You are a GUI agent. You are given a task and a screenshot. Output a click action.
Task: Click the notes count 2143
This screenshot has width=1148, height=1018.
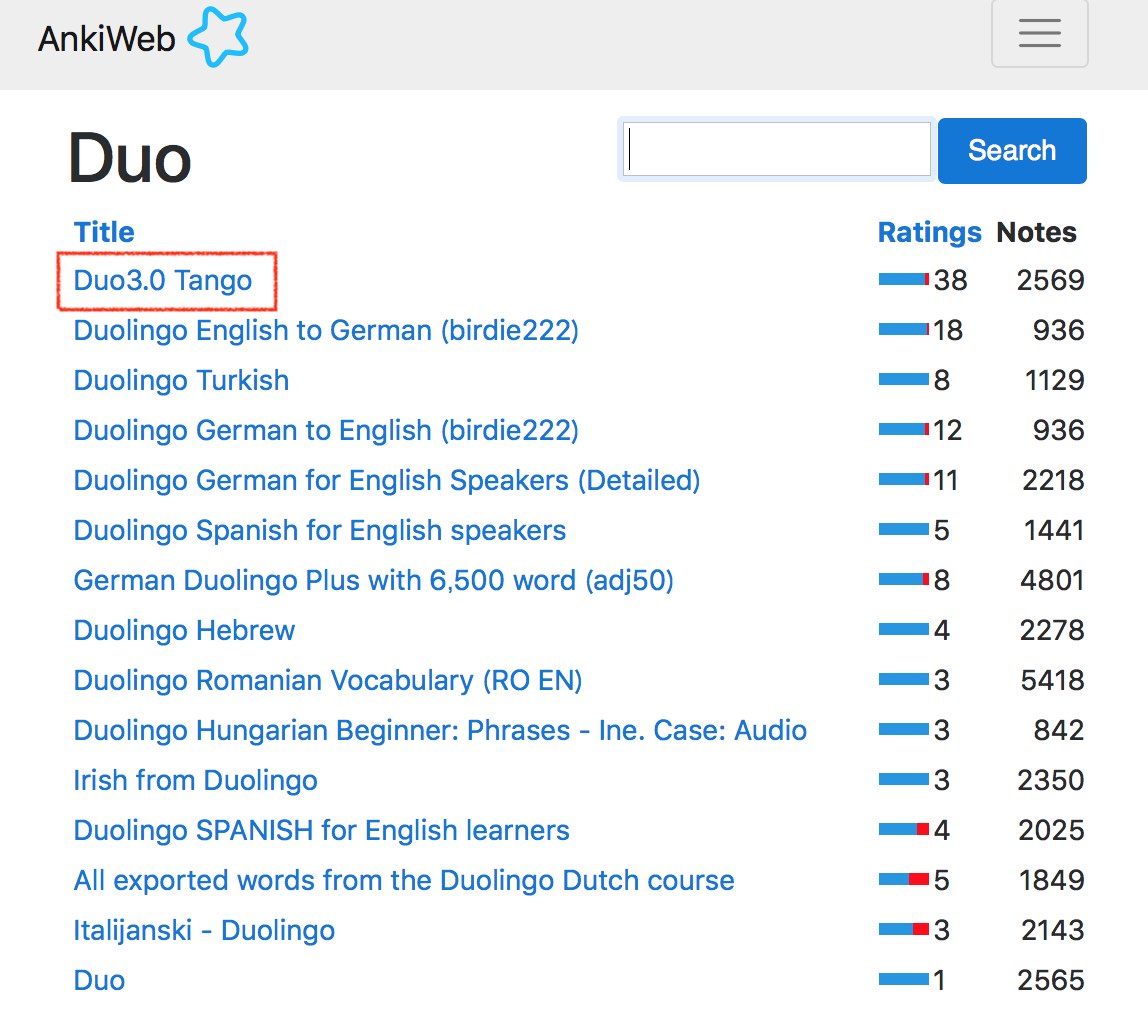click(x=1052, y=930)
